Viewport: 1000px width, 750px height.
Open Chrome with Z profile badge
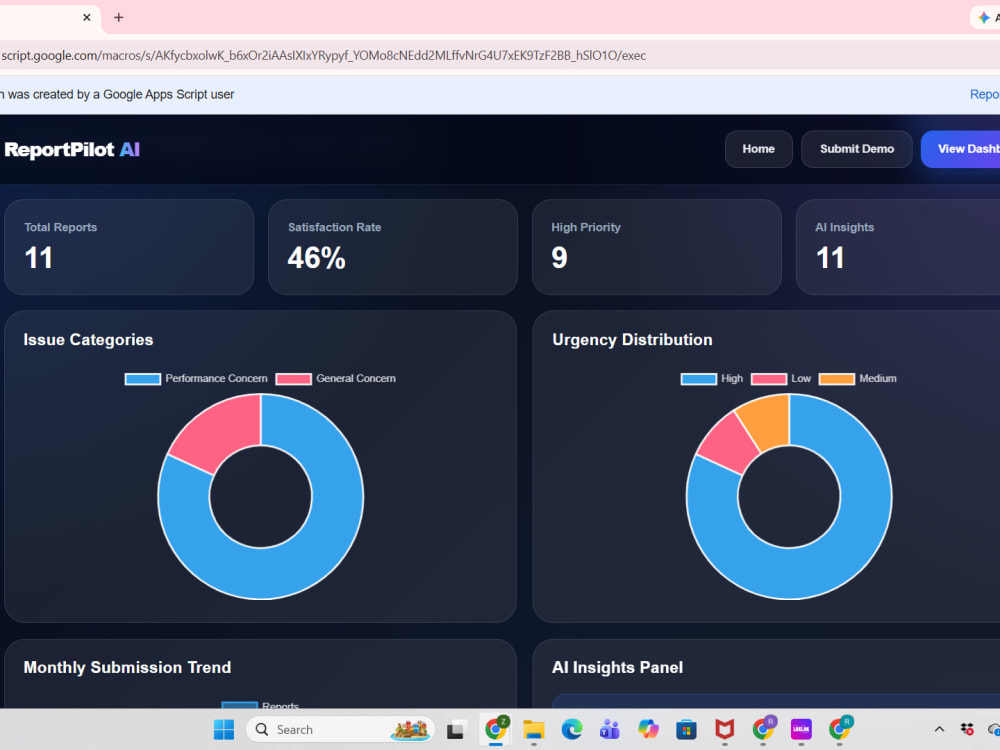click(x=496, y=728)
